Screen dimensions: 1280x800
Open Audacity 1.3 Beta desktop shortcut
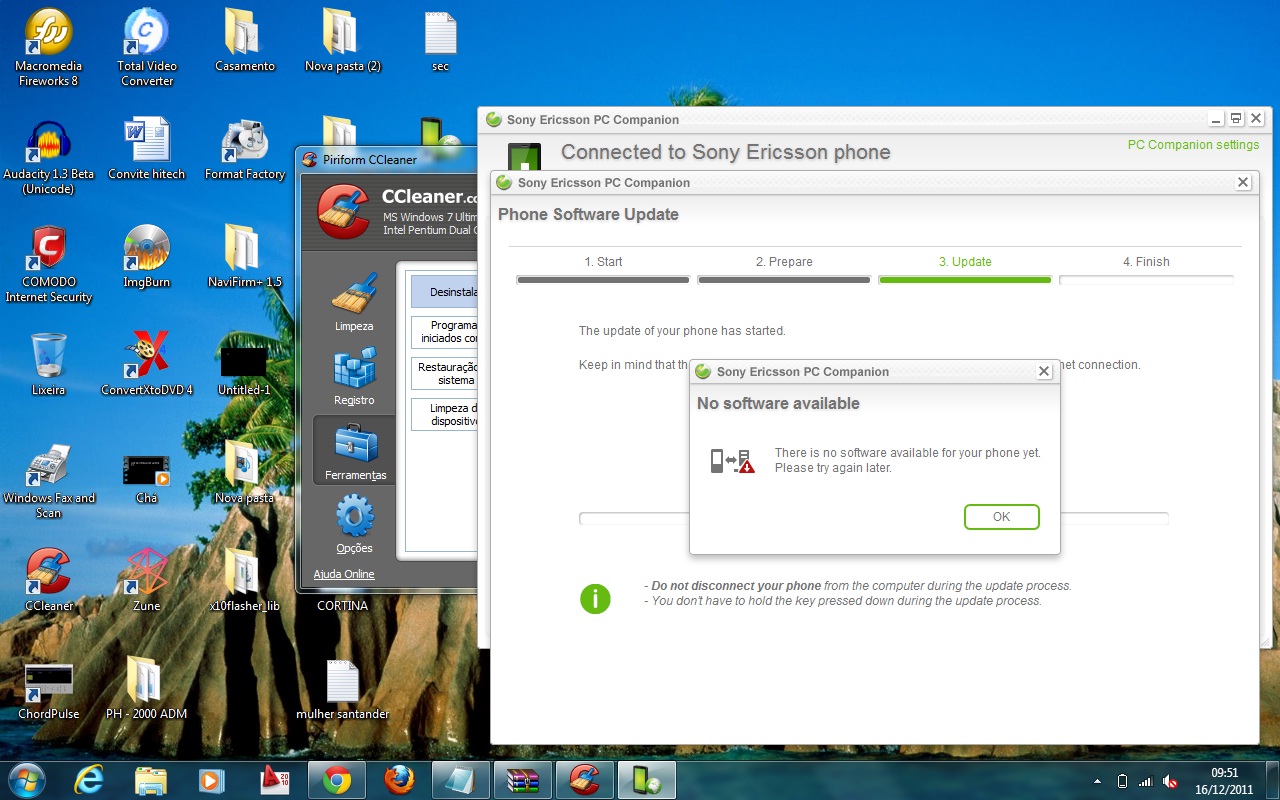[x=48, y=156]
